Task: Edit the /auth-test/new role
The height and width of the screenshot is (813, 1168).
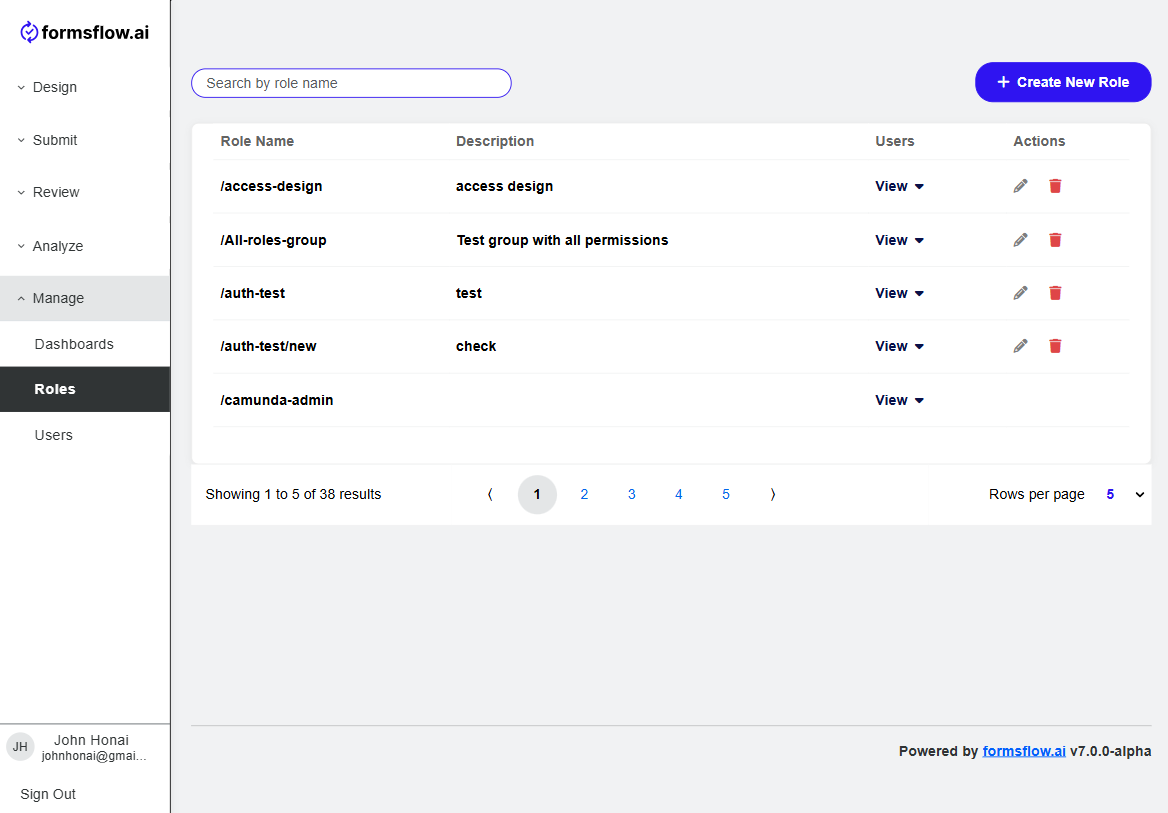Action: [1021, 346]
